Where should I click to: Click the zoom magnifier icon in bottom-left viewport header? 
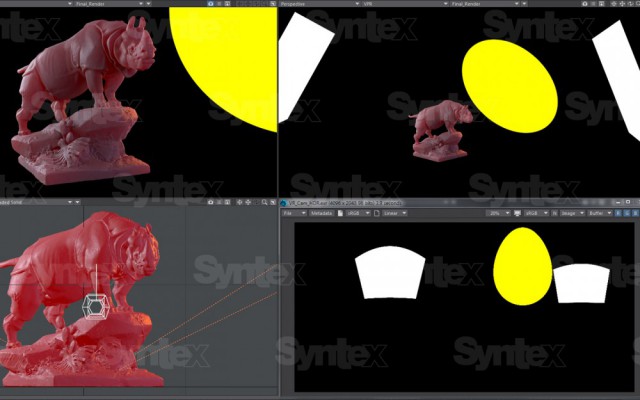click(264, 202)
